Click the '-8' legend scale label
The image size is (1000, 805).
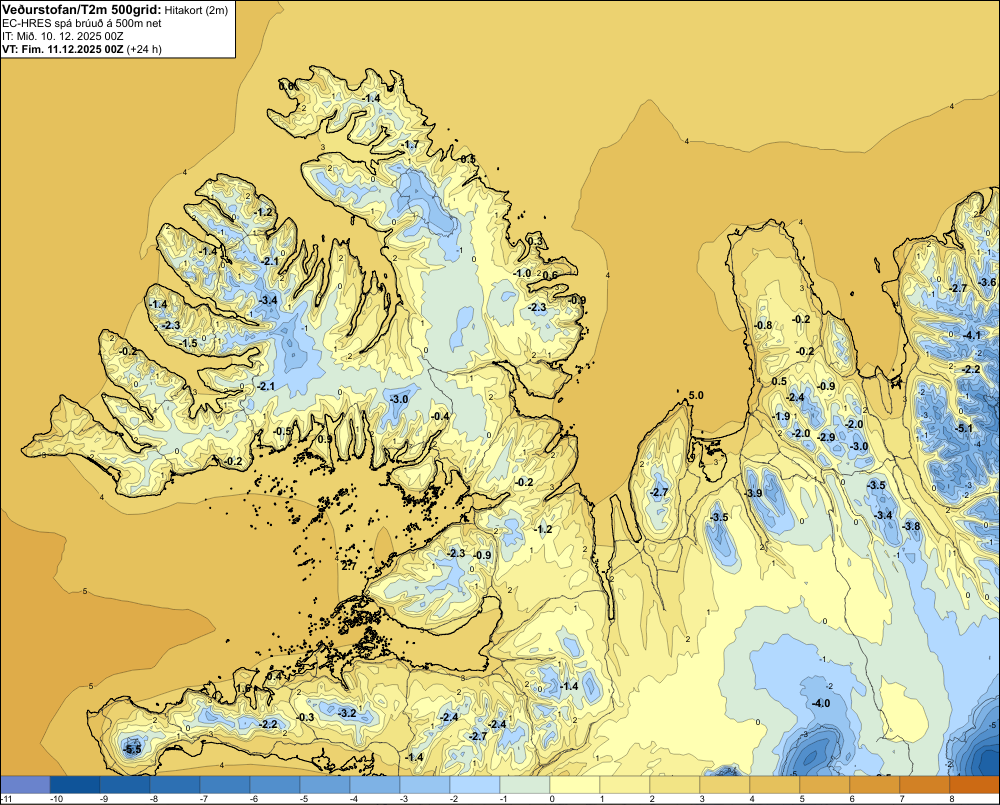pyautogui.click(x=154, y=799)
